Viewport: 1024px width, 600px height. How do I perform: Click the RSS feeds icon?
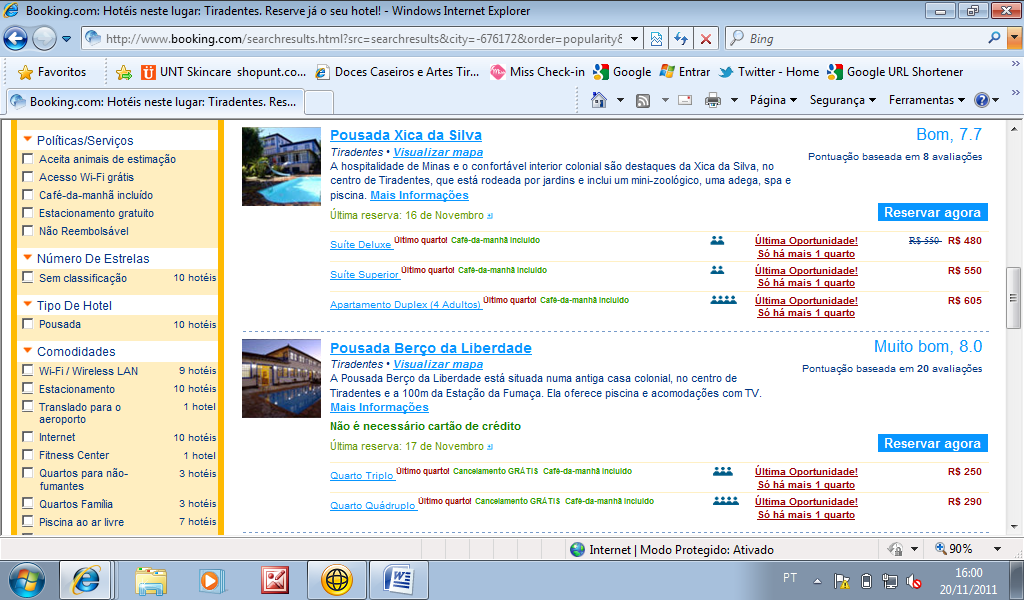pyautogui.click(x=643, y=100)
